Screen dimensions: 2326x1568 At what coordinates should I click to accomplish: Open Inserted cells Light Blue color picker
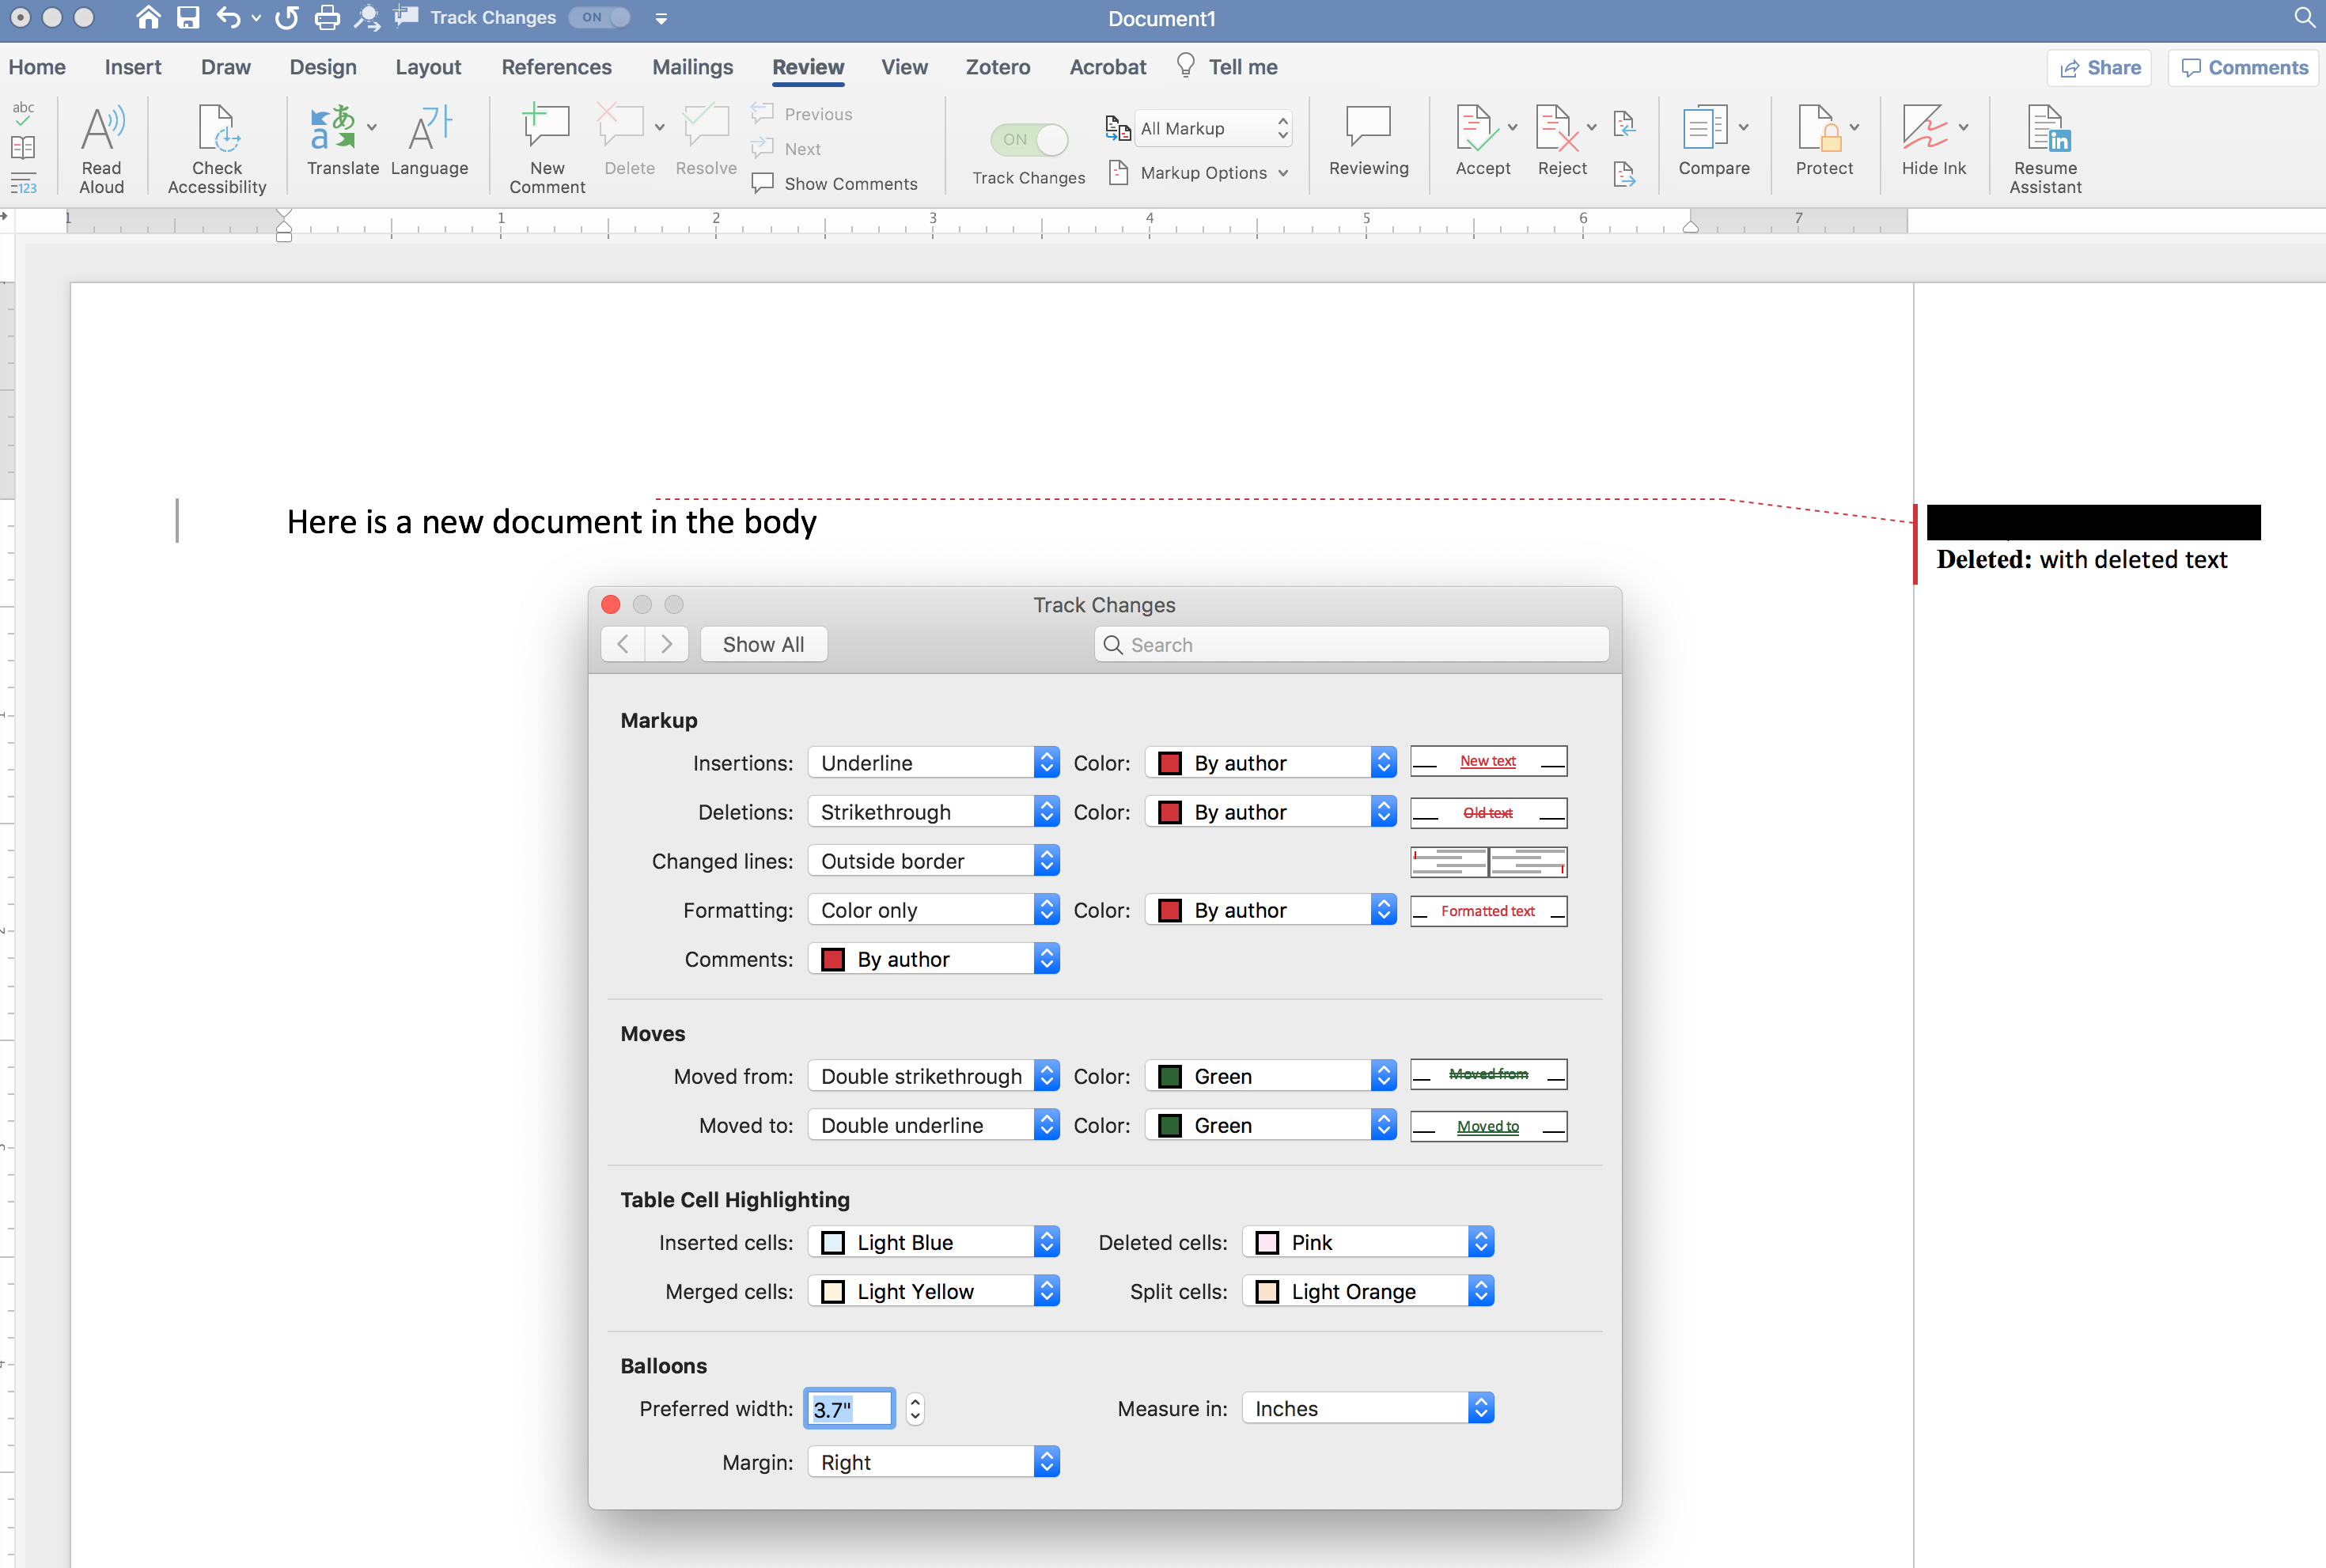pyautogui.click(x=933, y=1243)
